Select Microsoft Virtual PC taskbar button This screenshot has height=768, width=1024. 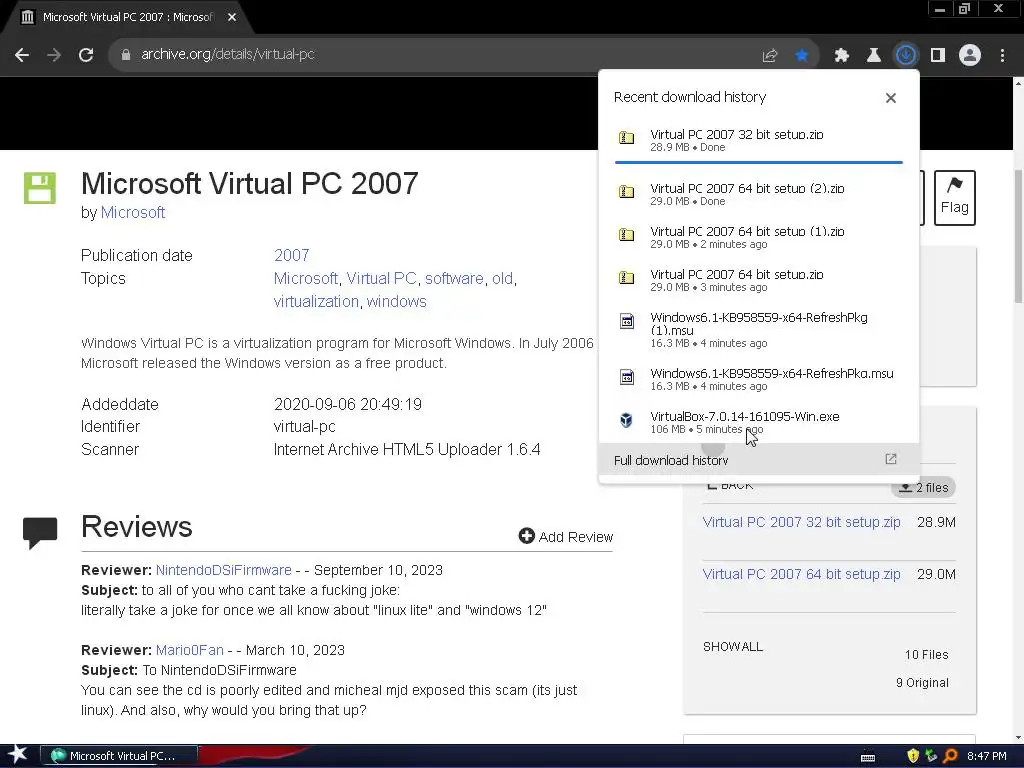point(118,756)
